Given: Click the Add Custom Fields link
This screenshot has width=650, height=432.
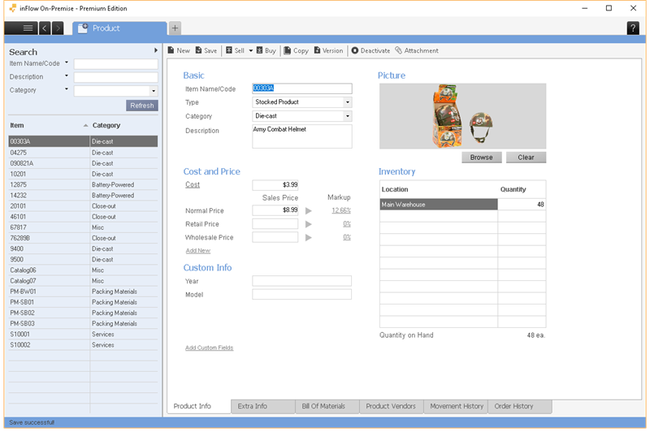Looking at the screenshot, I should tap(209, 348).
